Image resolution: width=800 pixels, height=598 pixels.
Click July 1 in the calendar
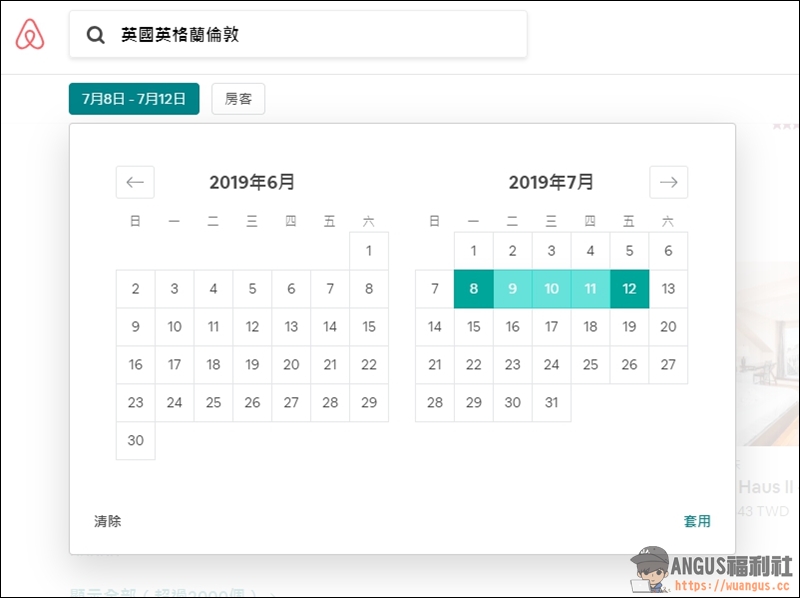[x=474, y=251]
